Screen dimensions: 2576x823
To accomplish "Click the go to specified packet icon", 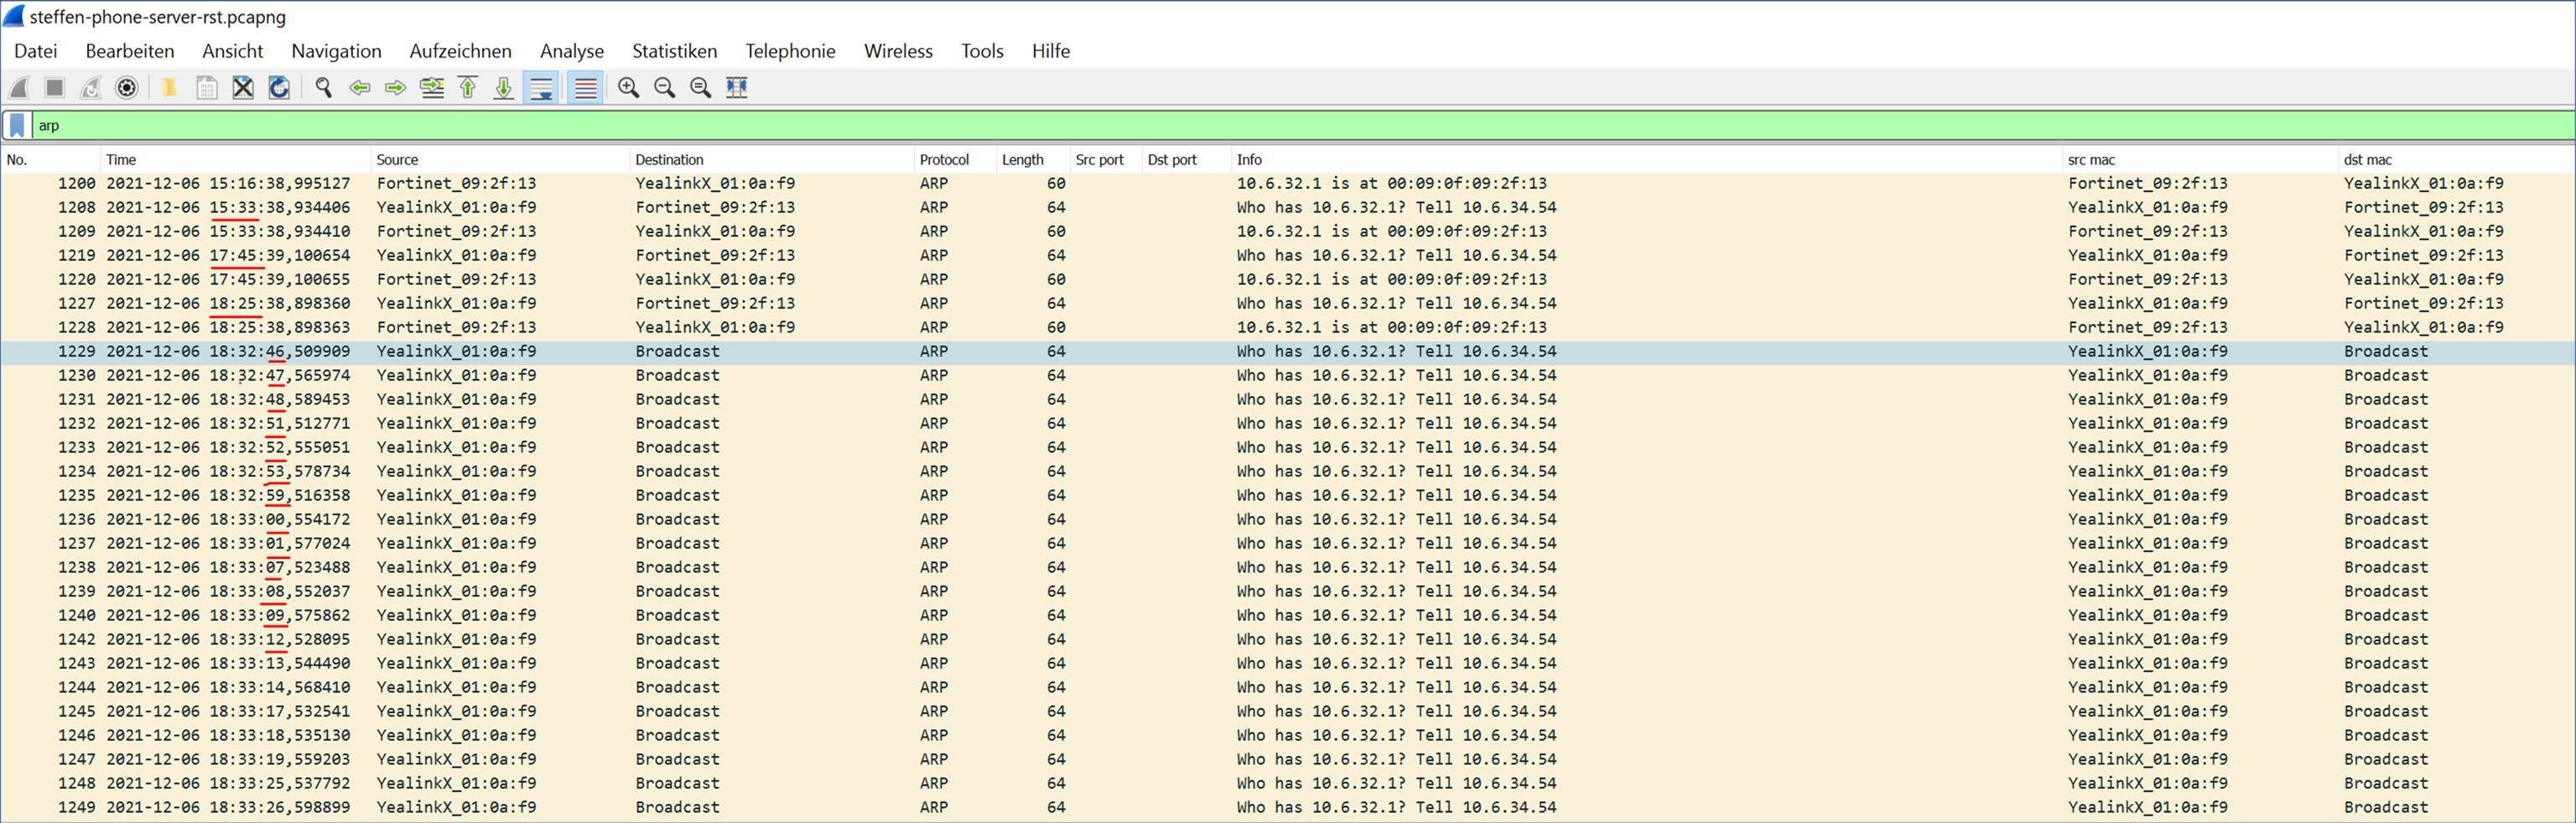I will tap(432, 88).
